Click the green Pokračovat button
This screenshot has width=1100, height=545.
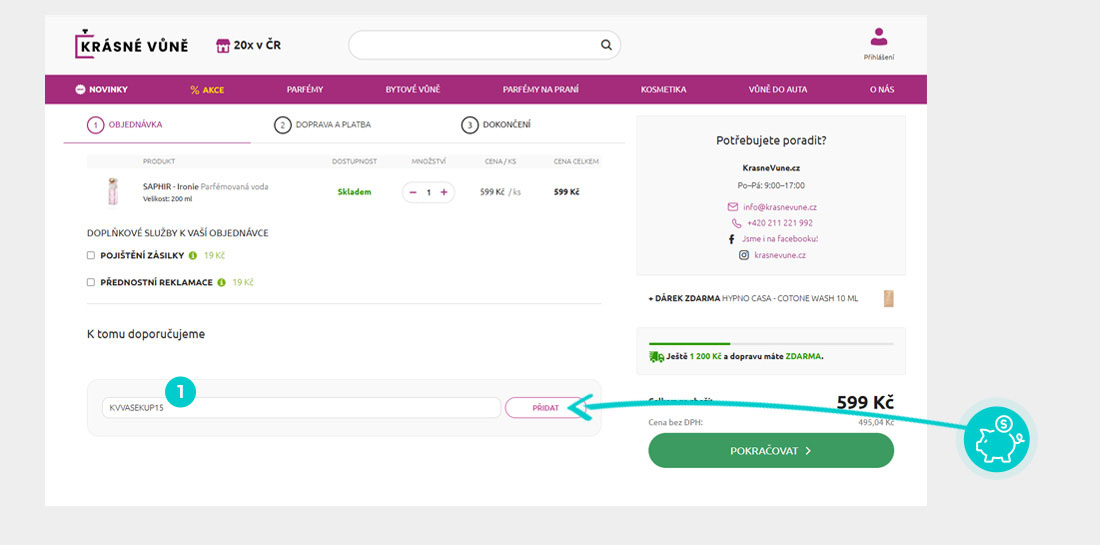(770, 451)
